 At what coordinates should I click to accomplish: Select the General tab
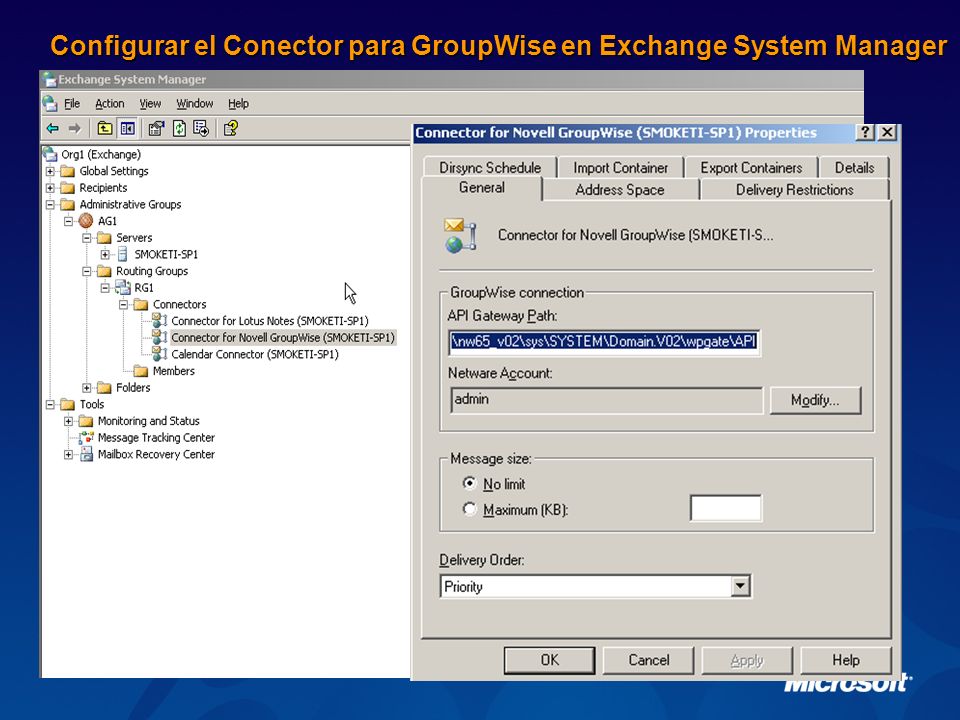coord(482,188)
